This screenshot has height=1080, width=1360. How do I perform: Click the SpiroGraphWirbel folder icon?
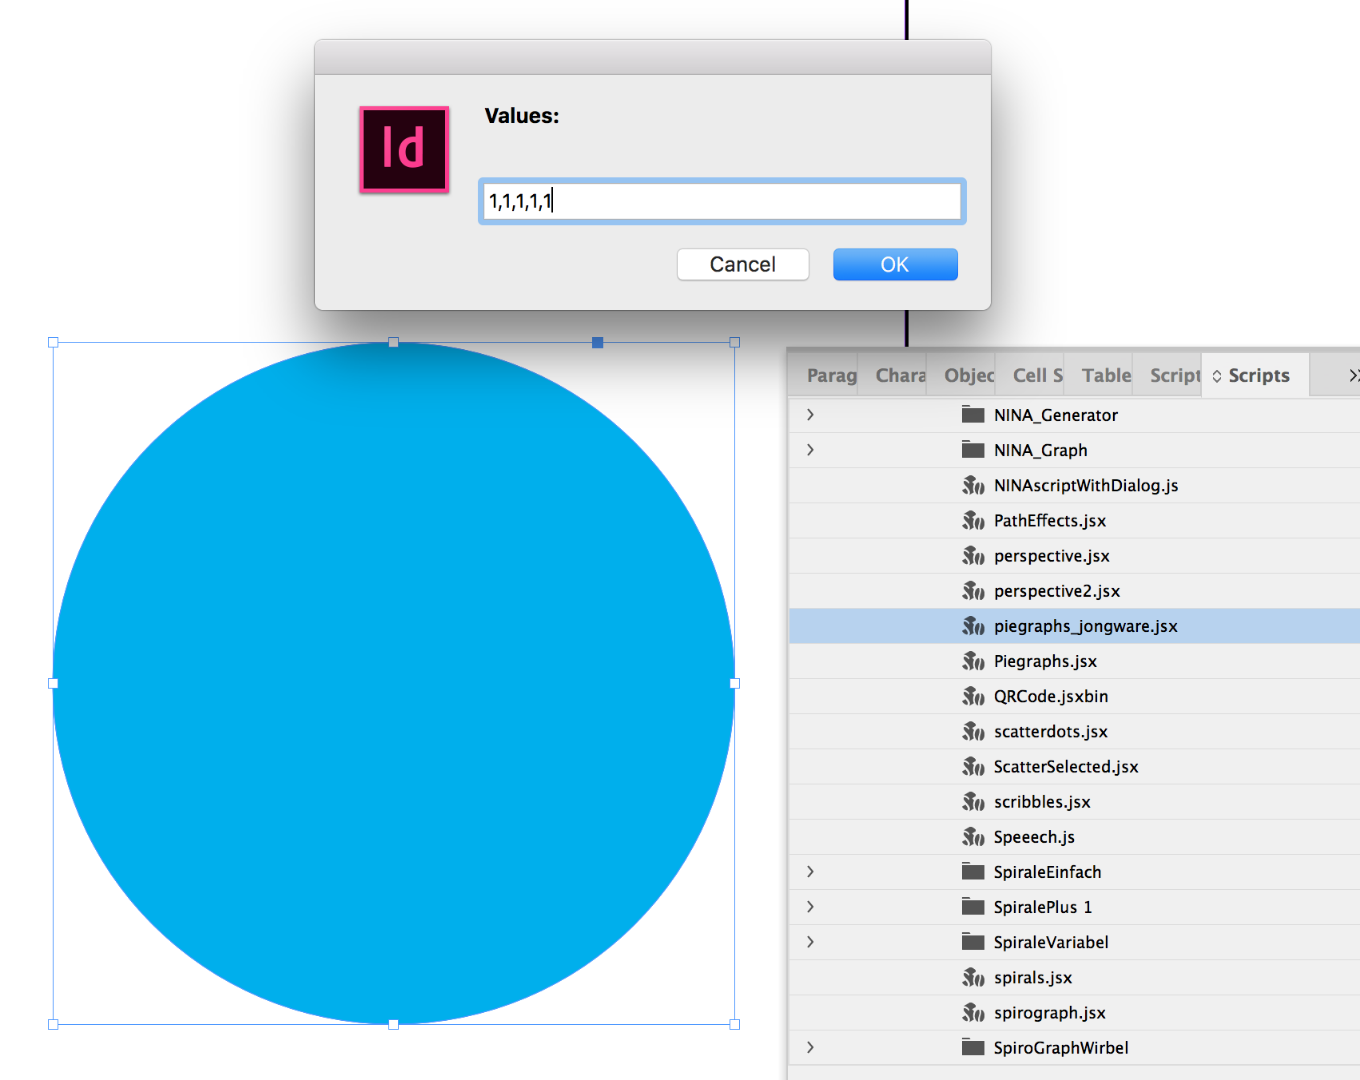[973, 1047]
